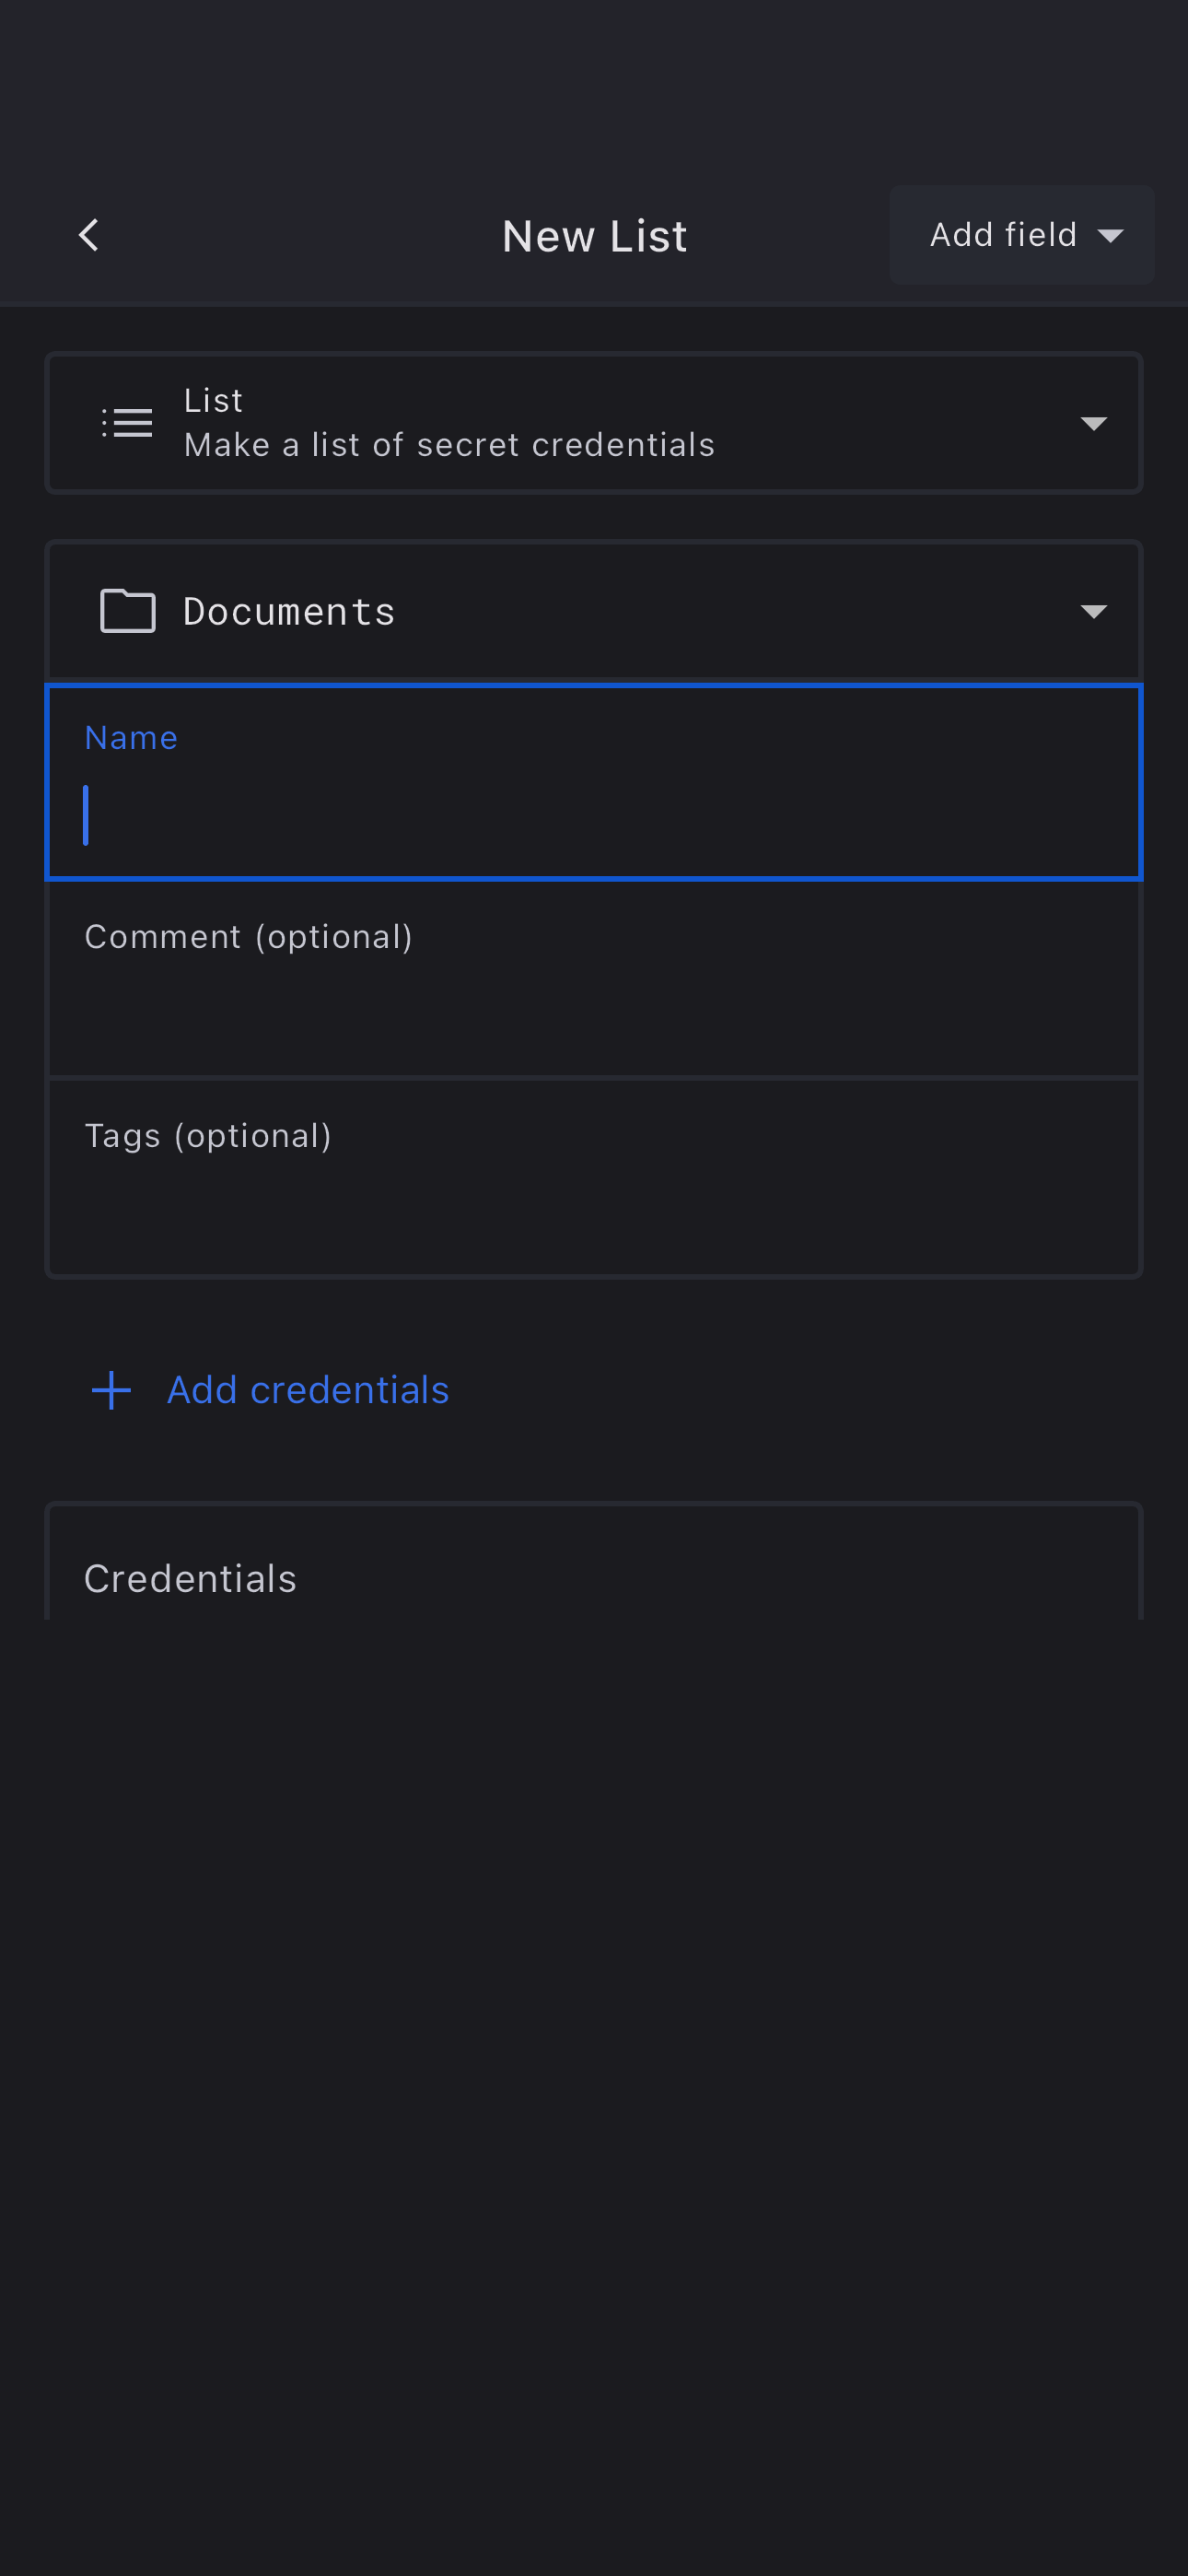Select the 'Make a list of secret credentials' description
Screen dimensions: 1188x2576
pos(449,445)
